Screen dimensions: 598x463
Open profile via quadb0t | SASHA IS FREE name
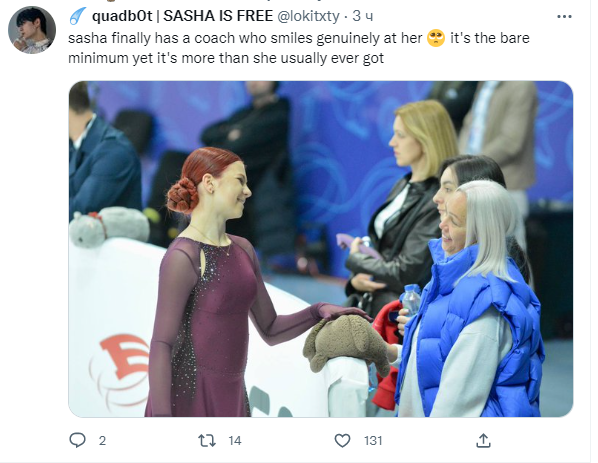coord(182,16)
